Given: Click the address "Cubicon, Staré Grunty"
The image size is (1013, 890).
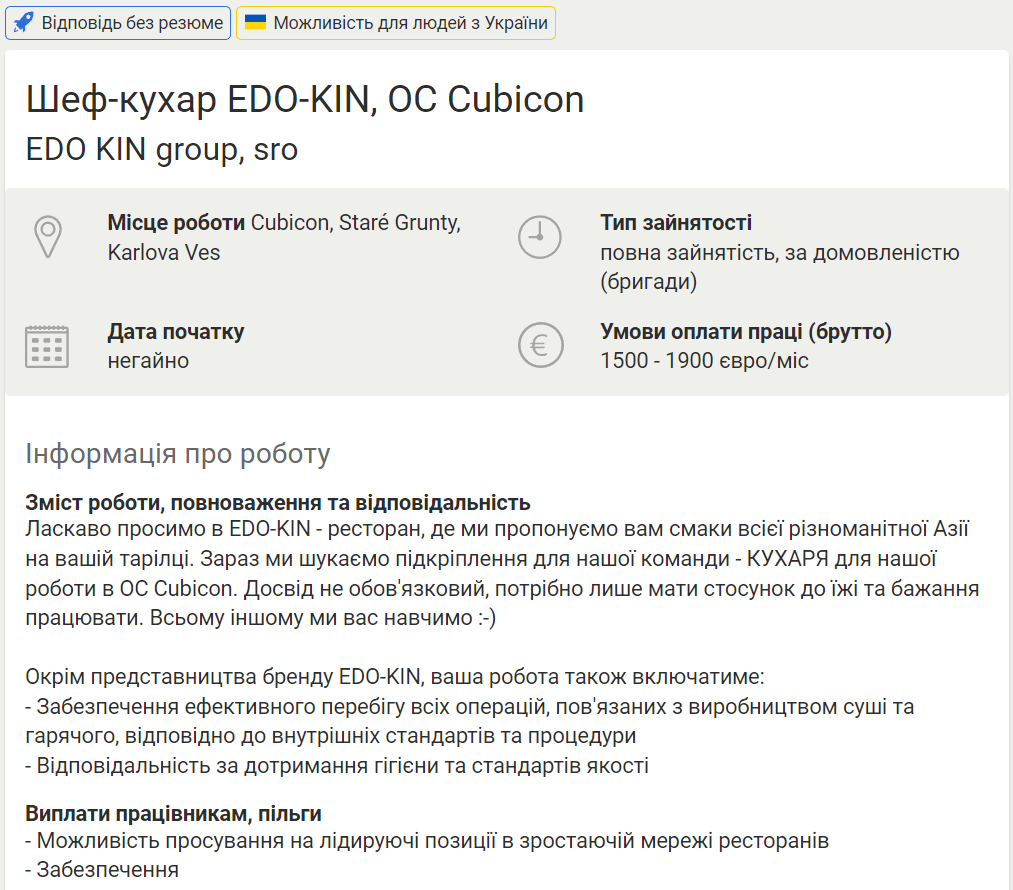Looking at the screenshot, I should [356, 223].
